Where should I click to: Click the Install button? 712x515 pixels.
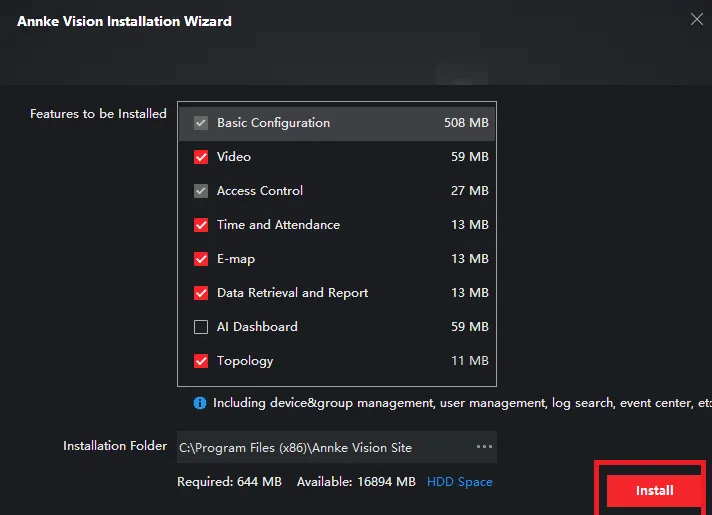[x=654, y=490]
